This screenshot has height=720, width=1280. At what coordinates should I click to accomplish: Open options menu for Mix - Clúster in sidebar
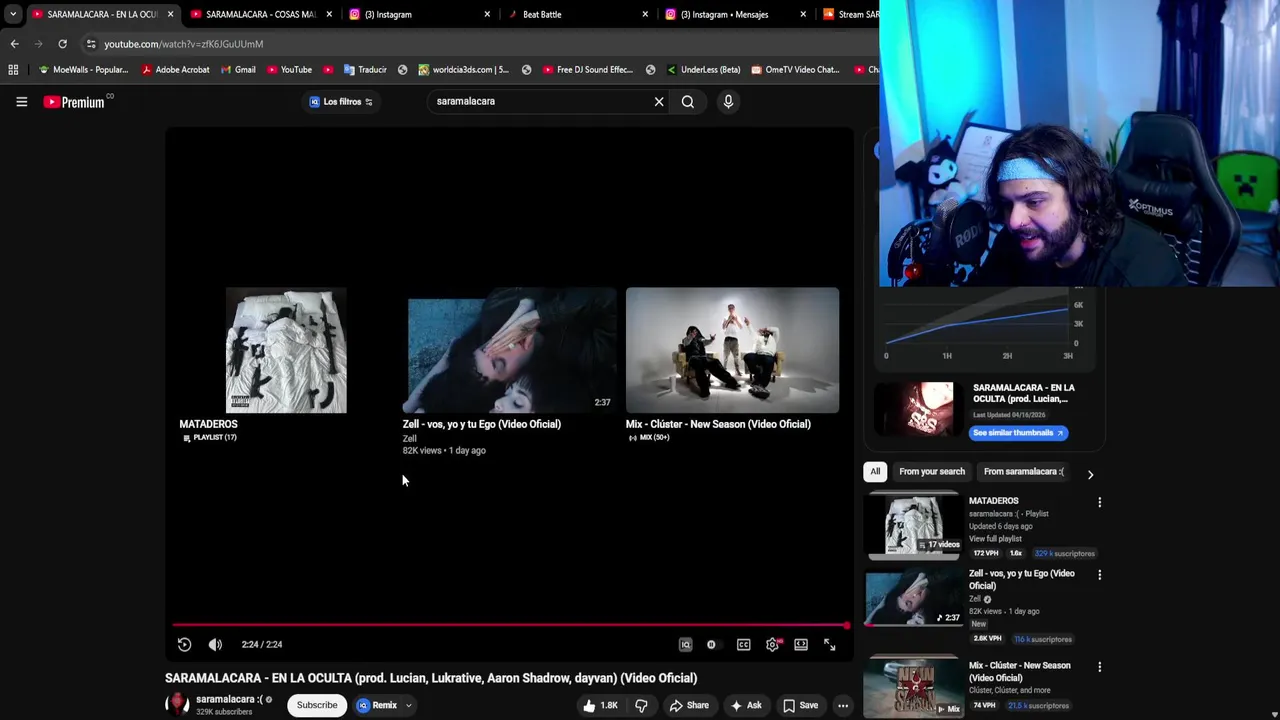click(1099, 667)
